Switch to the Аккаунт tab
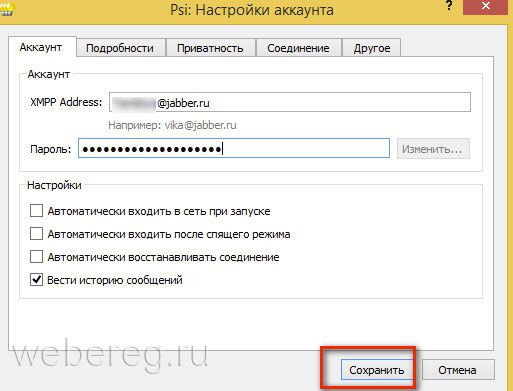513x391 pixels. [41, 47]
